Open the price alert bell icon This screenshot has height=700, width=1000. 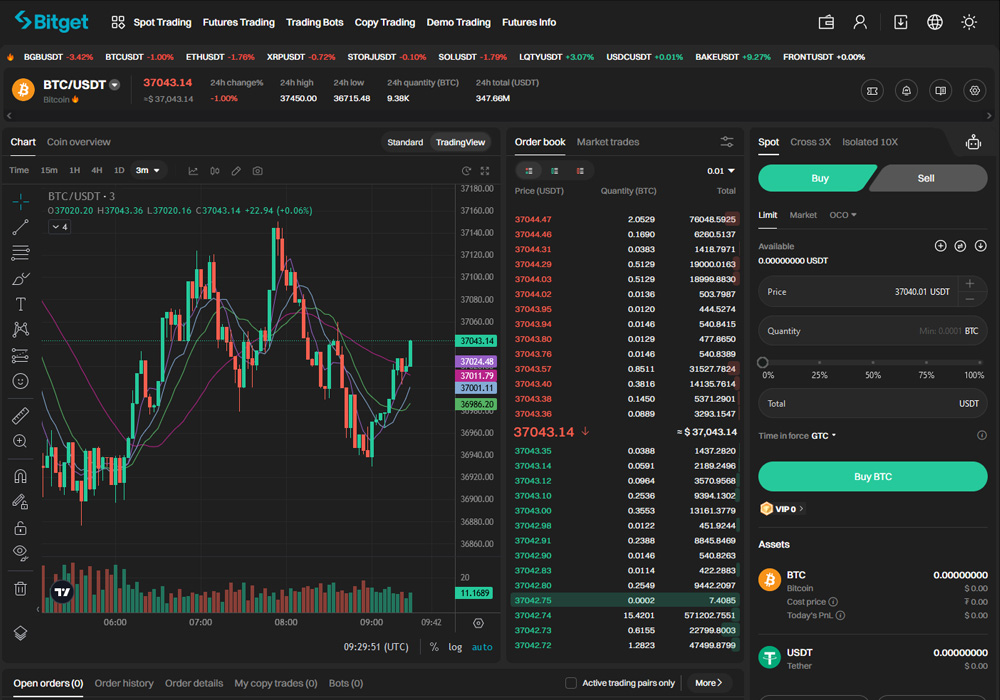click(906, 91)
